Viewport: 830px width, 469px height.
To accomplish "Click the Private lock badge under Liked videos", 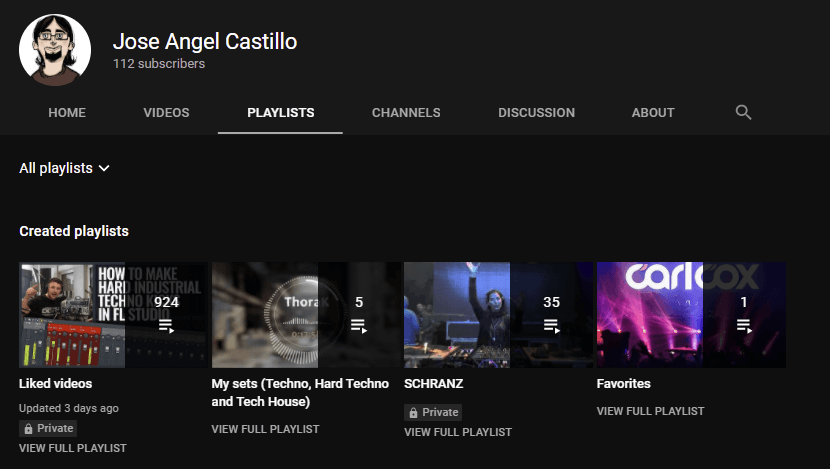I will [49, 428].
